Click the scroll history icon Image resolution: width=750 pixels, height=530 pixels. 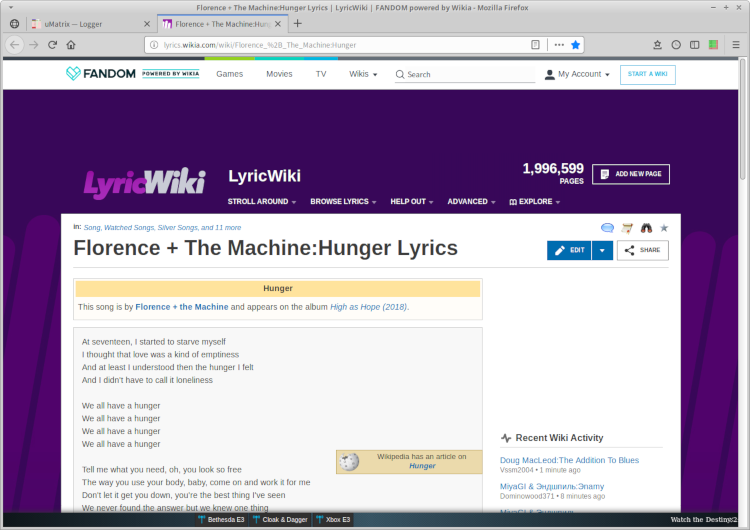click(627, 228)
